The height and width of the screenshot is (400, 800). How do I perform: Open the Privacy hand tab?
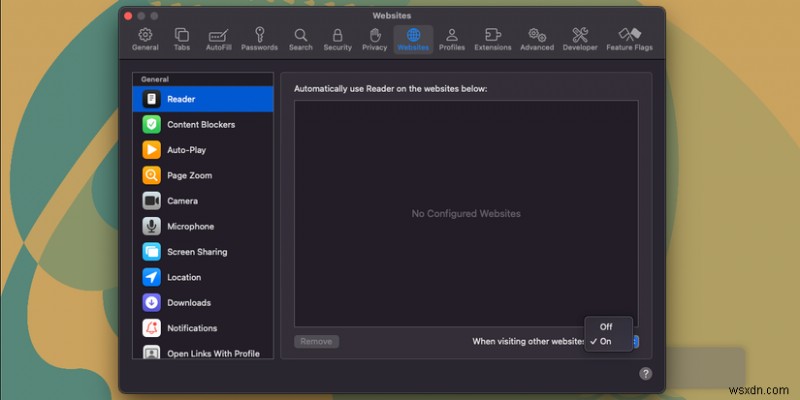374,40
